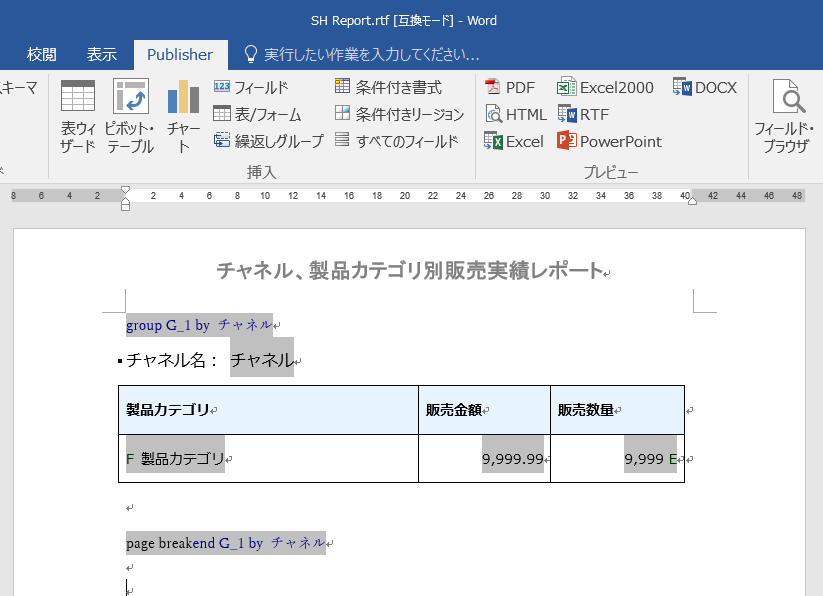The image size is (823, 596).
Task: Click the 製品カテゴリ header cell
Action: point(268,410)
